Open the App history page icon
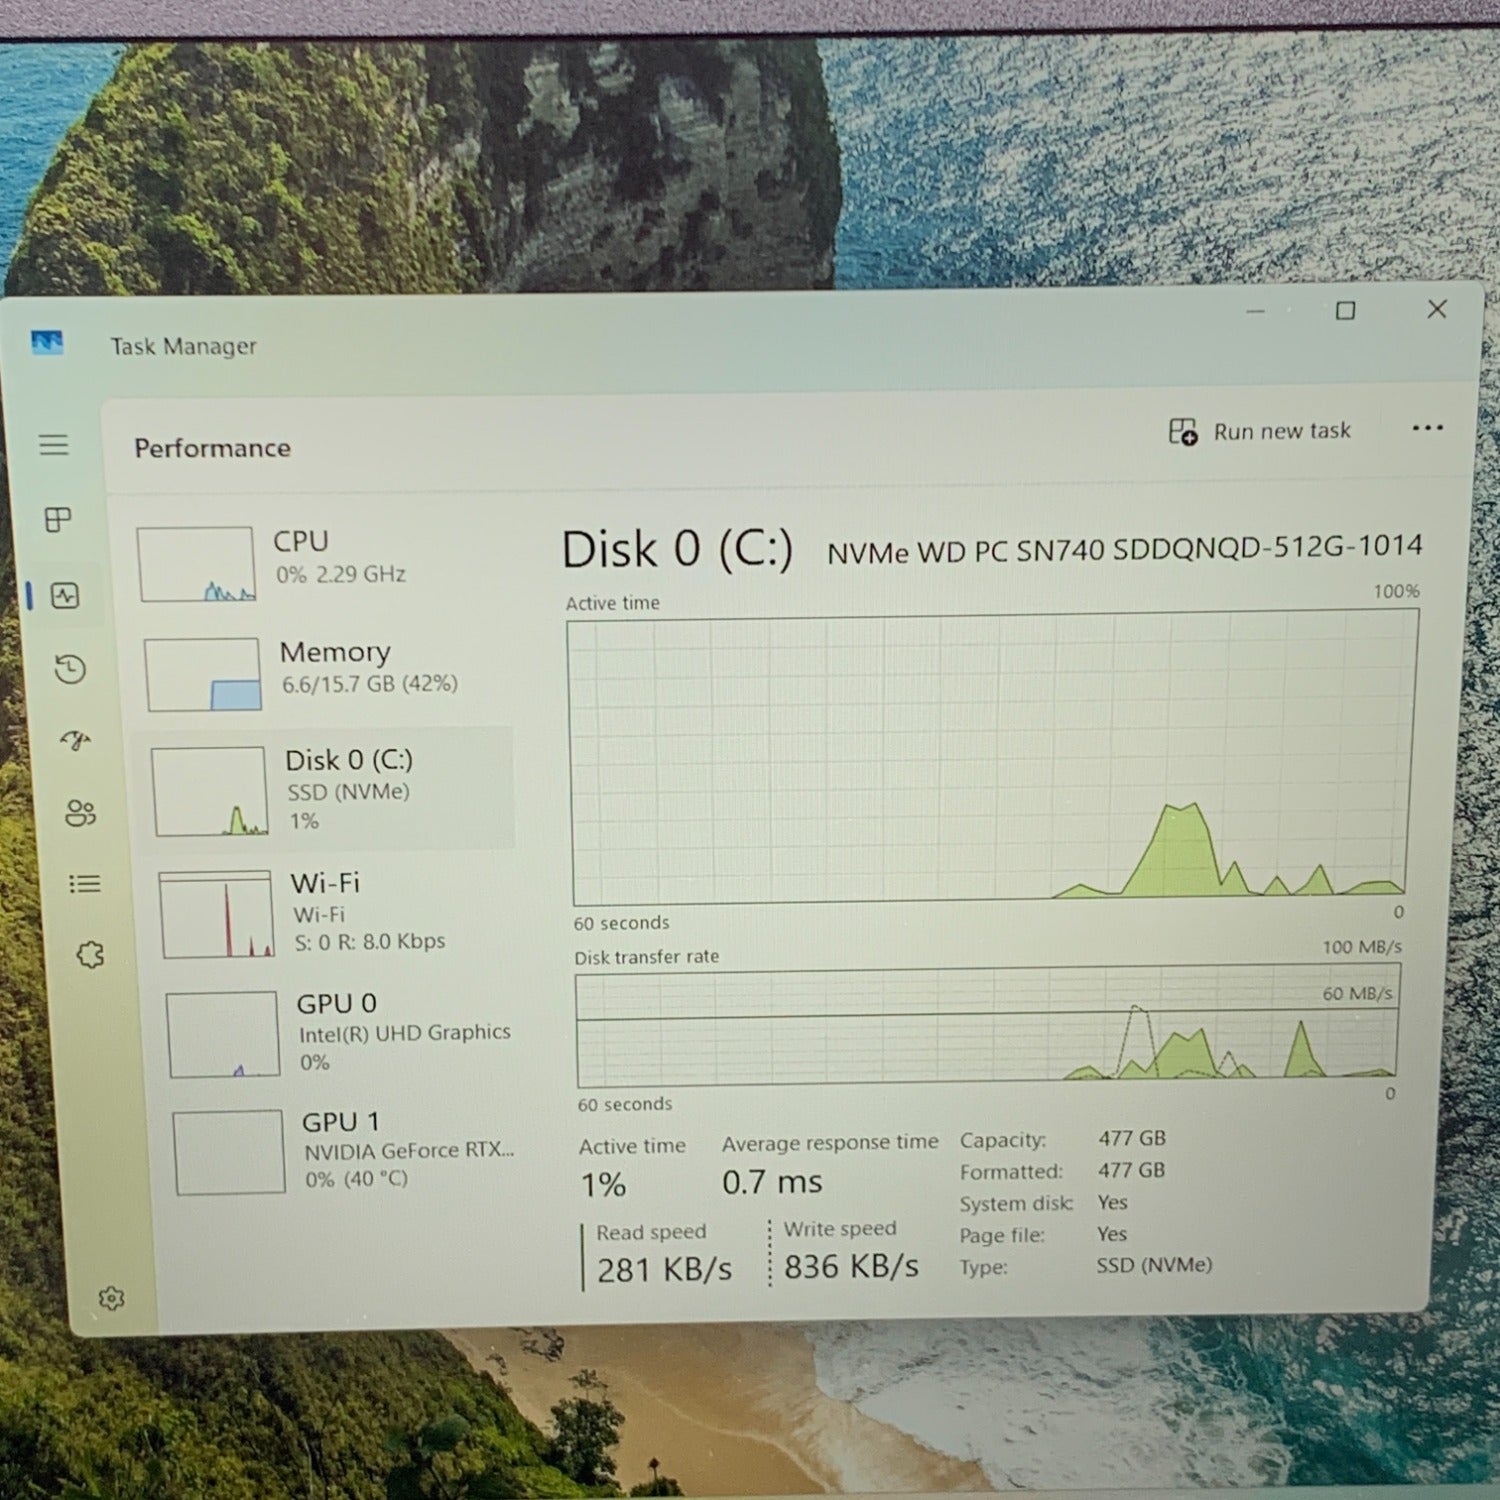This screenshot has height=1500, width=1500. [70, 669]
